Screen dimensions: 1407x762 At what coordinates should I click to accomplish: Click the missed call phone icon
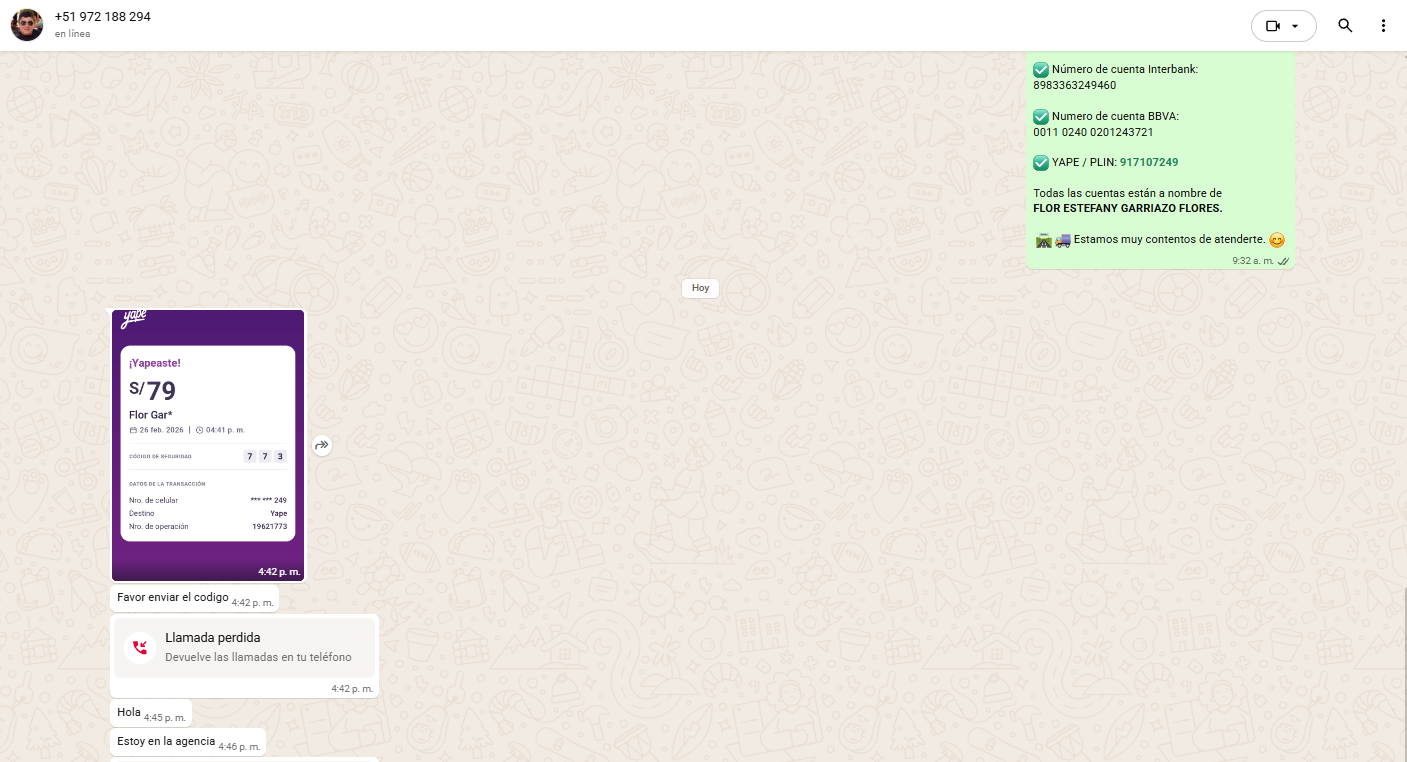(140, 647)
